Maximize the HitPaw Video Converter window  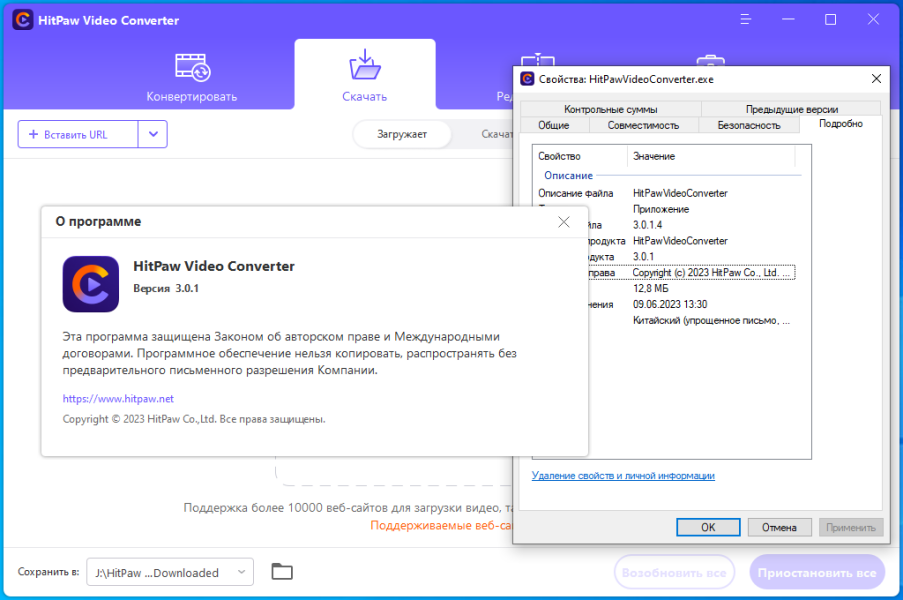coord(830,20)
